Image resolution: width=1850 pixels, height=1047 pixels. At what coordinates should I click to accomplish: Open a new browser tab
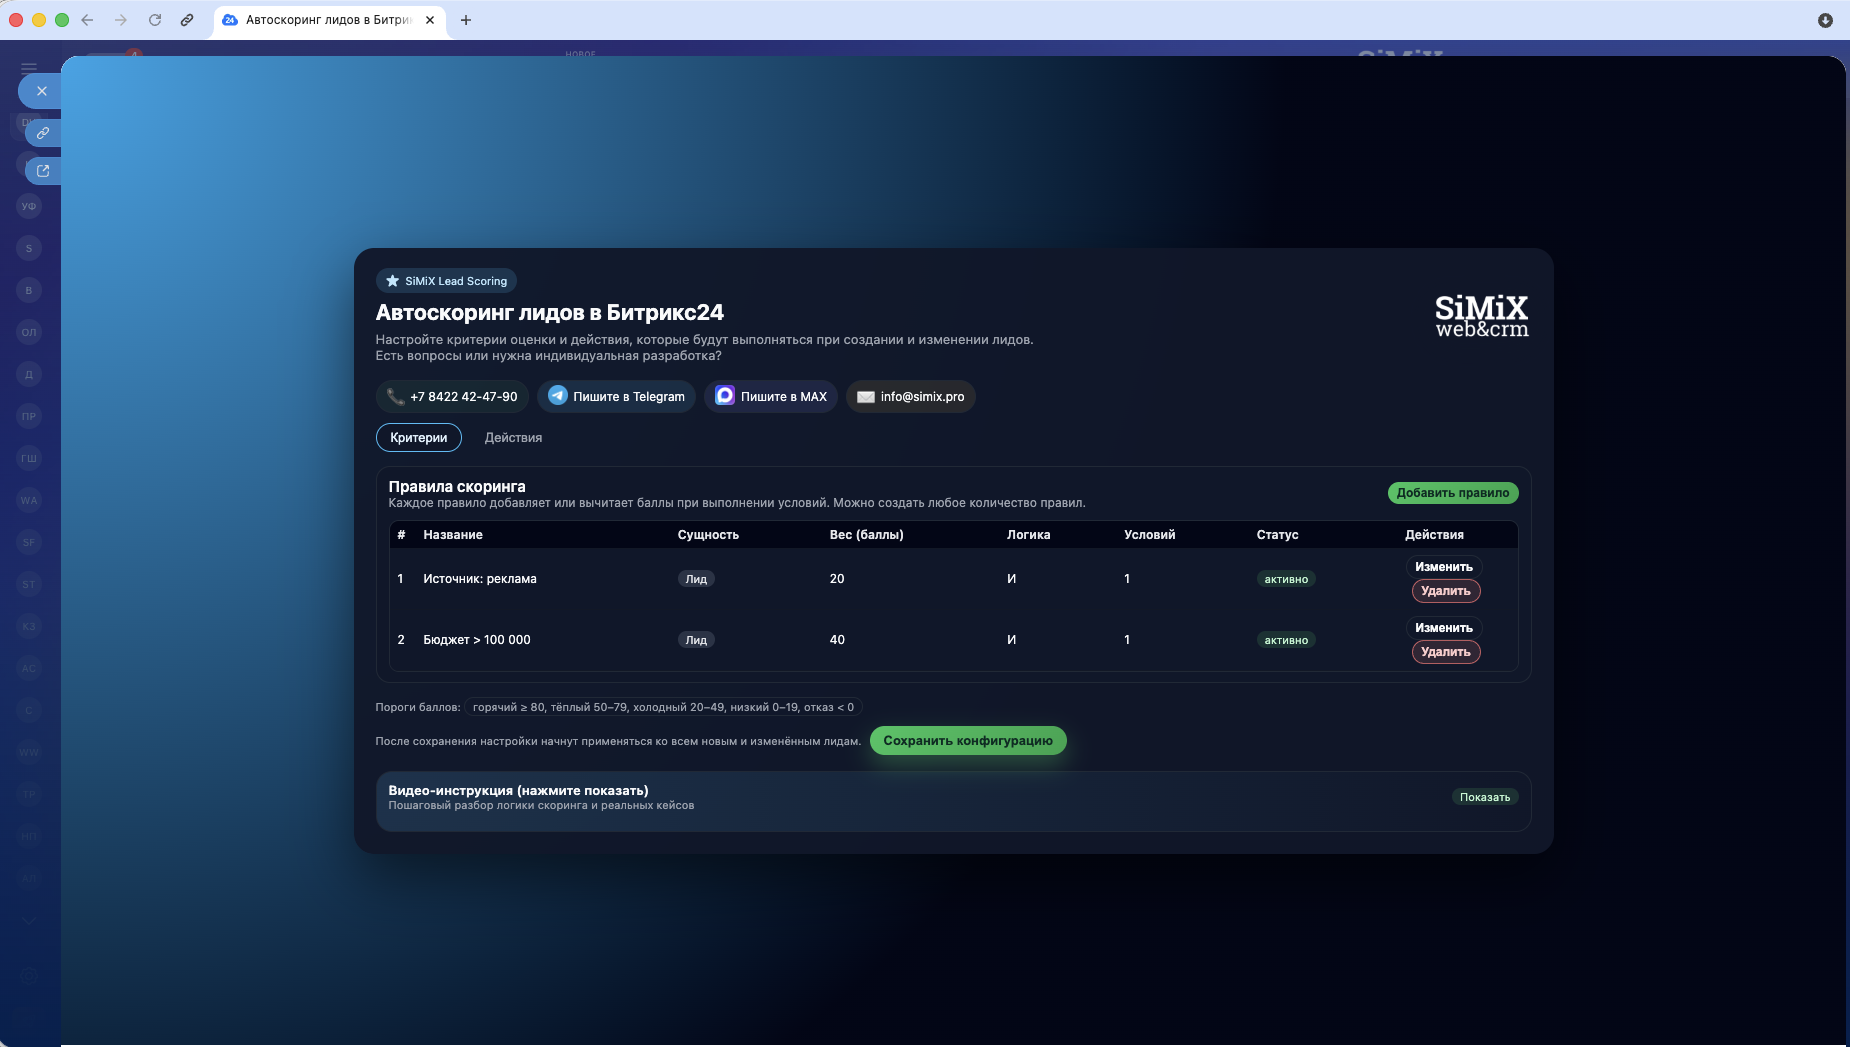coord(466,20)
